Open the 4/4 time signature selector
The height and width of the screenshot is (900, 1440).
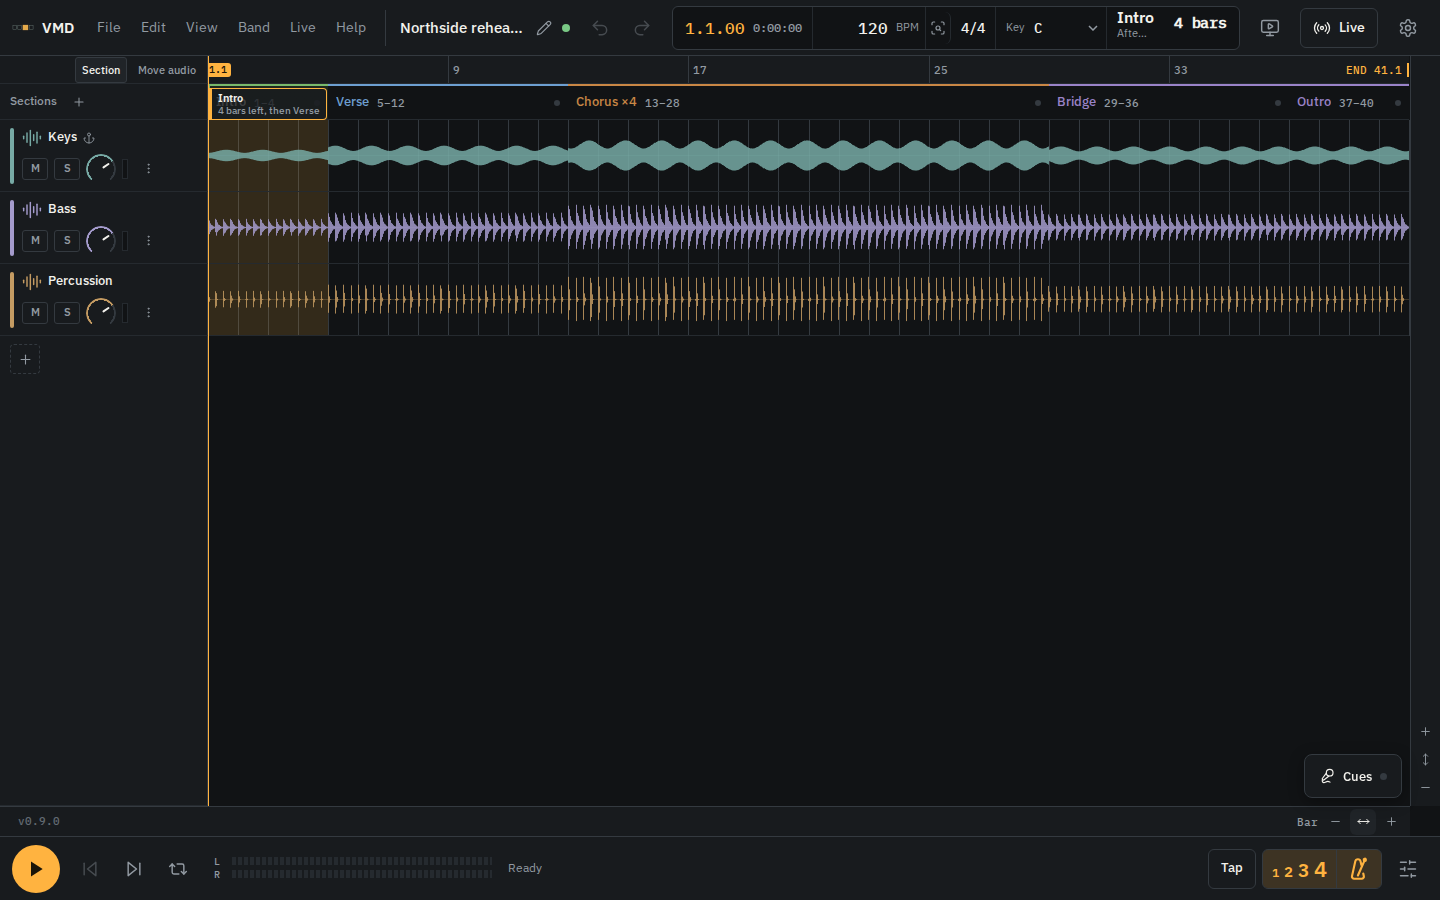coord(973,28)
